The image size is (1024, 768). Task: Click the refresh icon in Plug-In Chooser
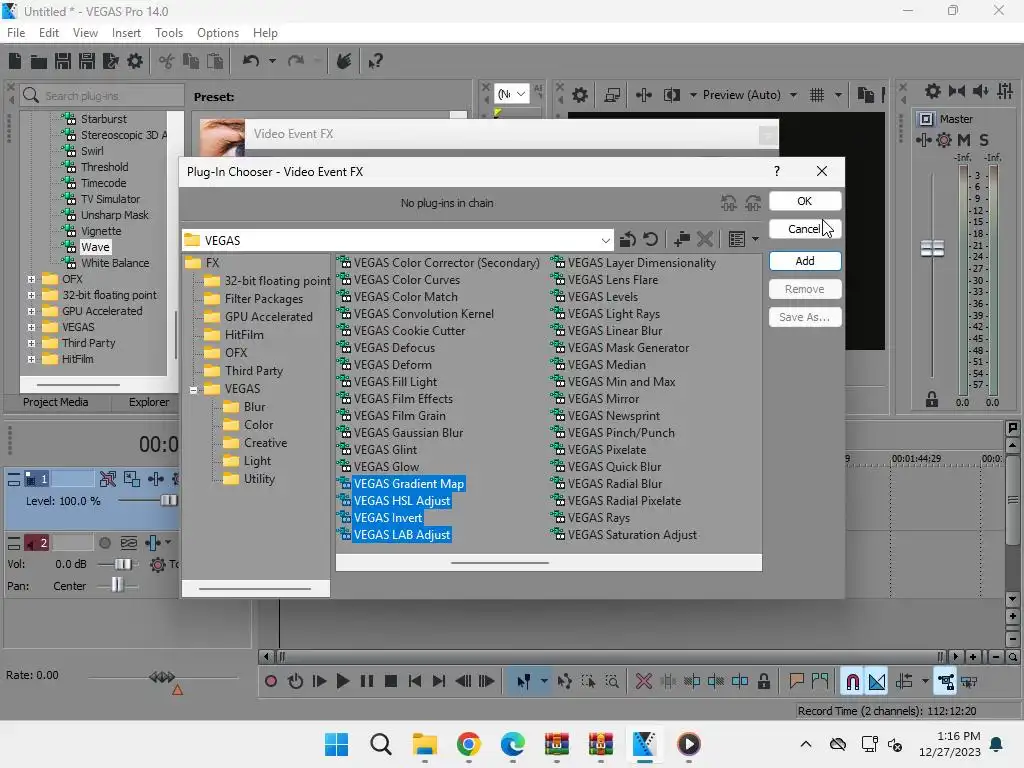point(650,240)
